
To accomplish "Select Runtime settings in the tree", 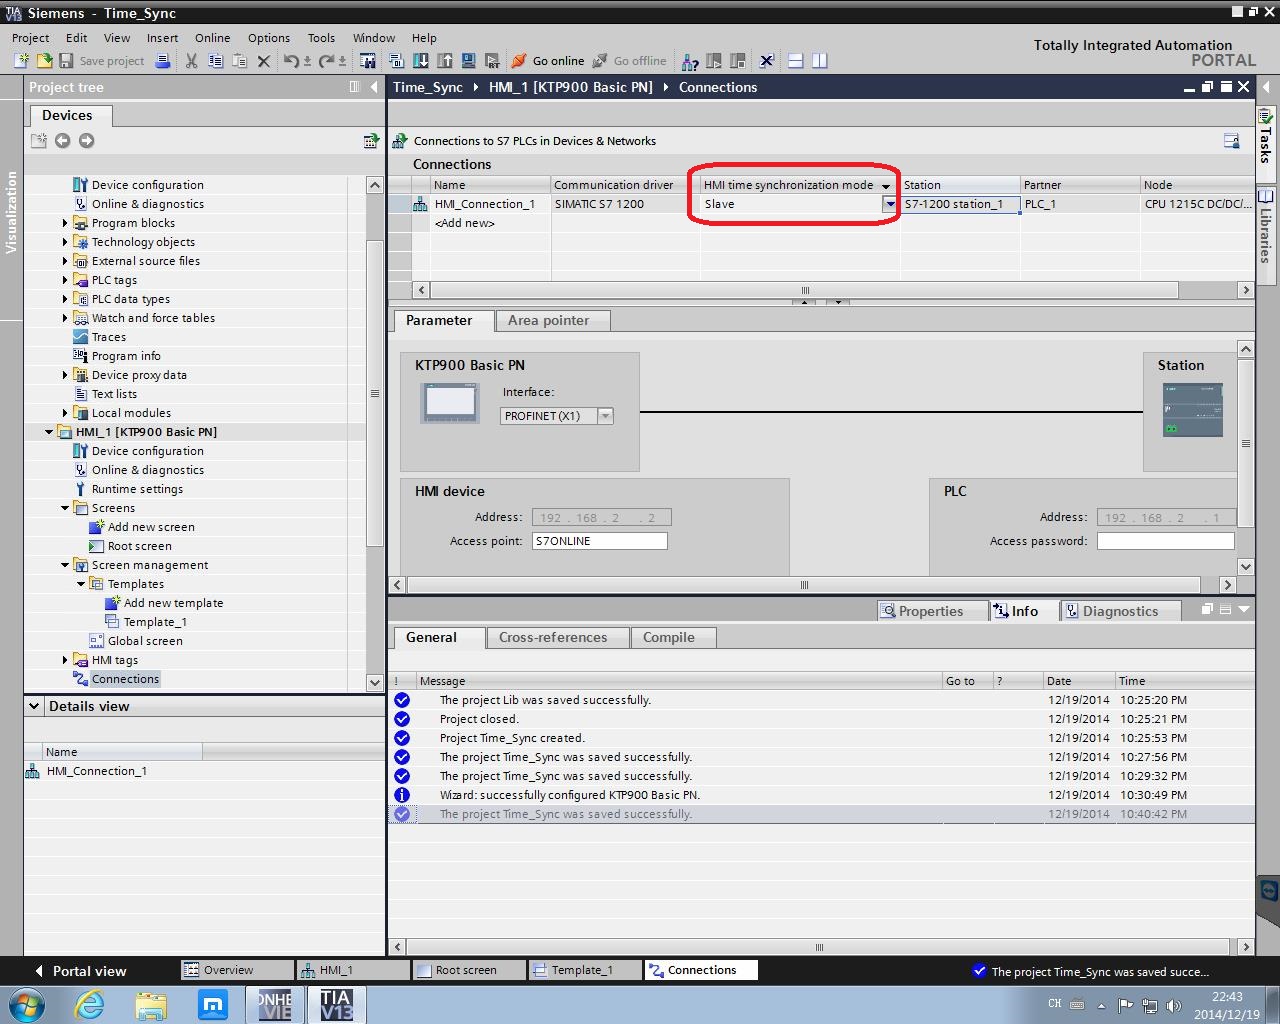I will (137, 489).
